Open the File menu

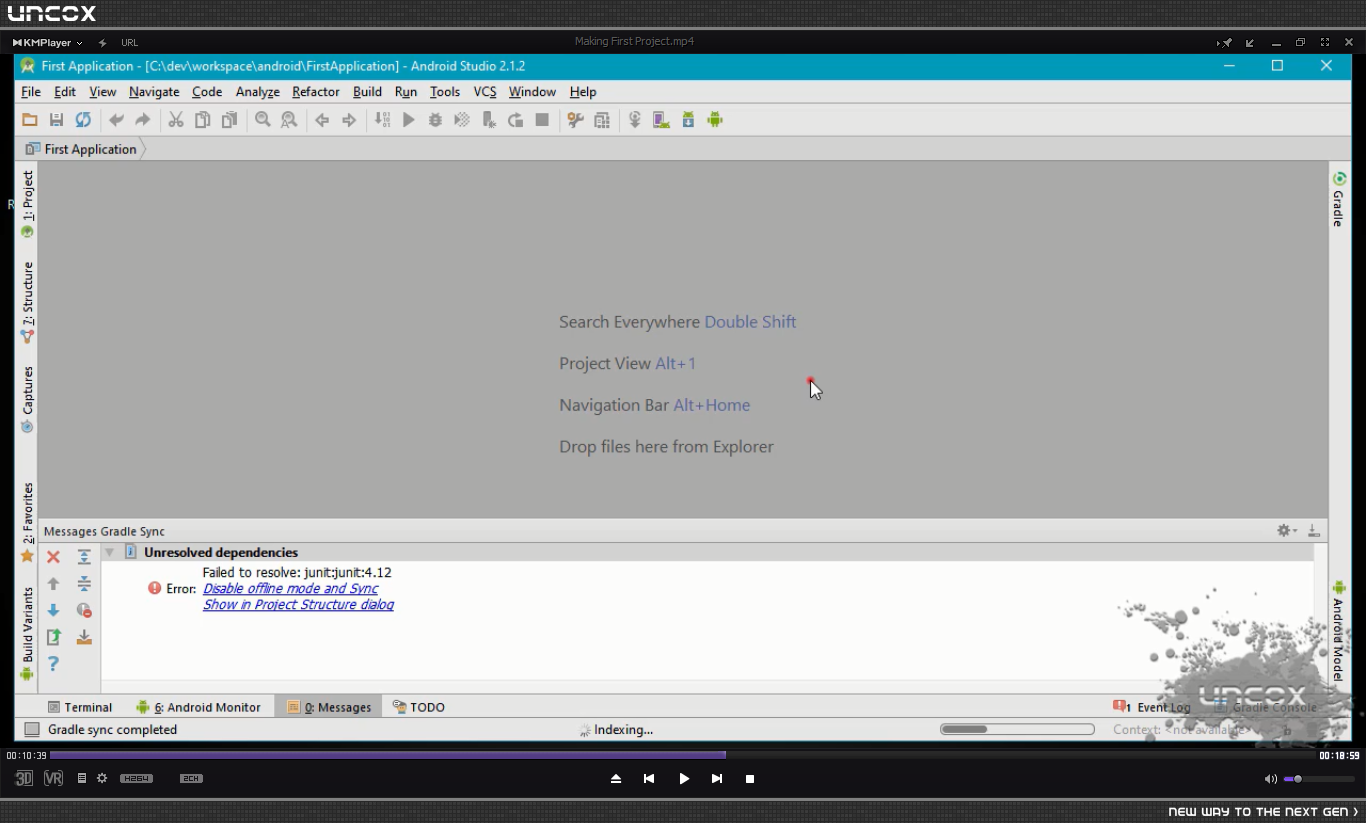coord(31,92)
